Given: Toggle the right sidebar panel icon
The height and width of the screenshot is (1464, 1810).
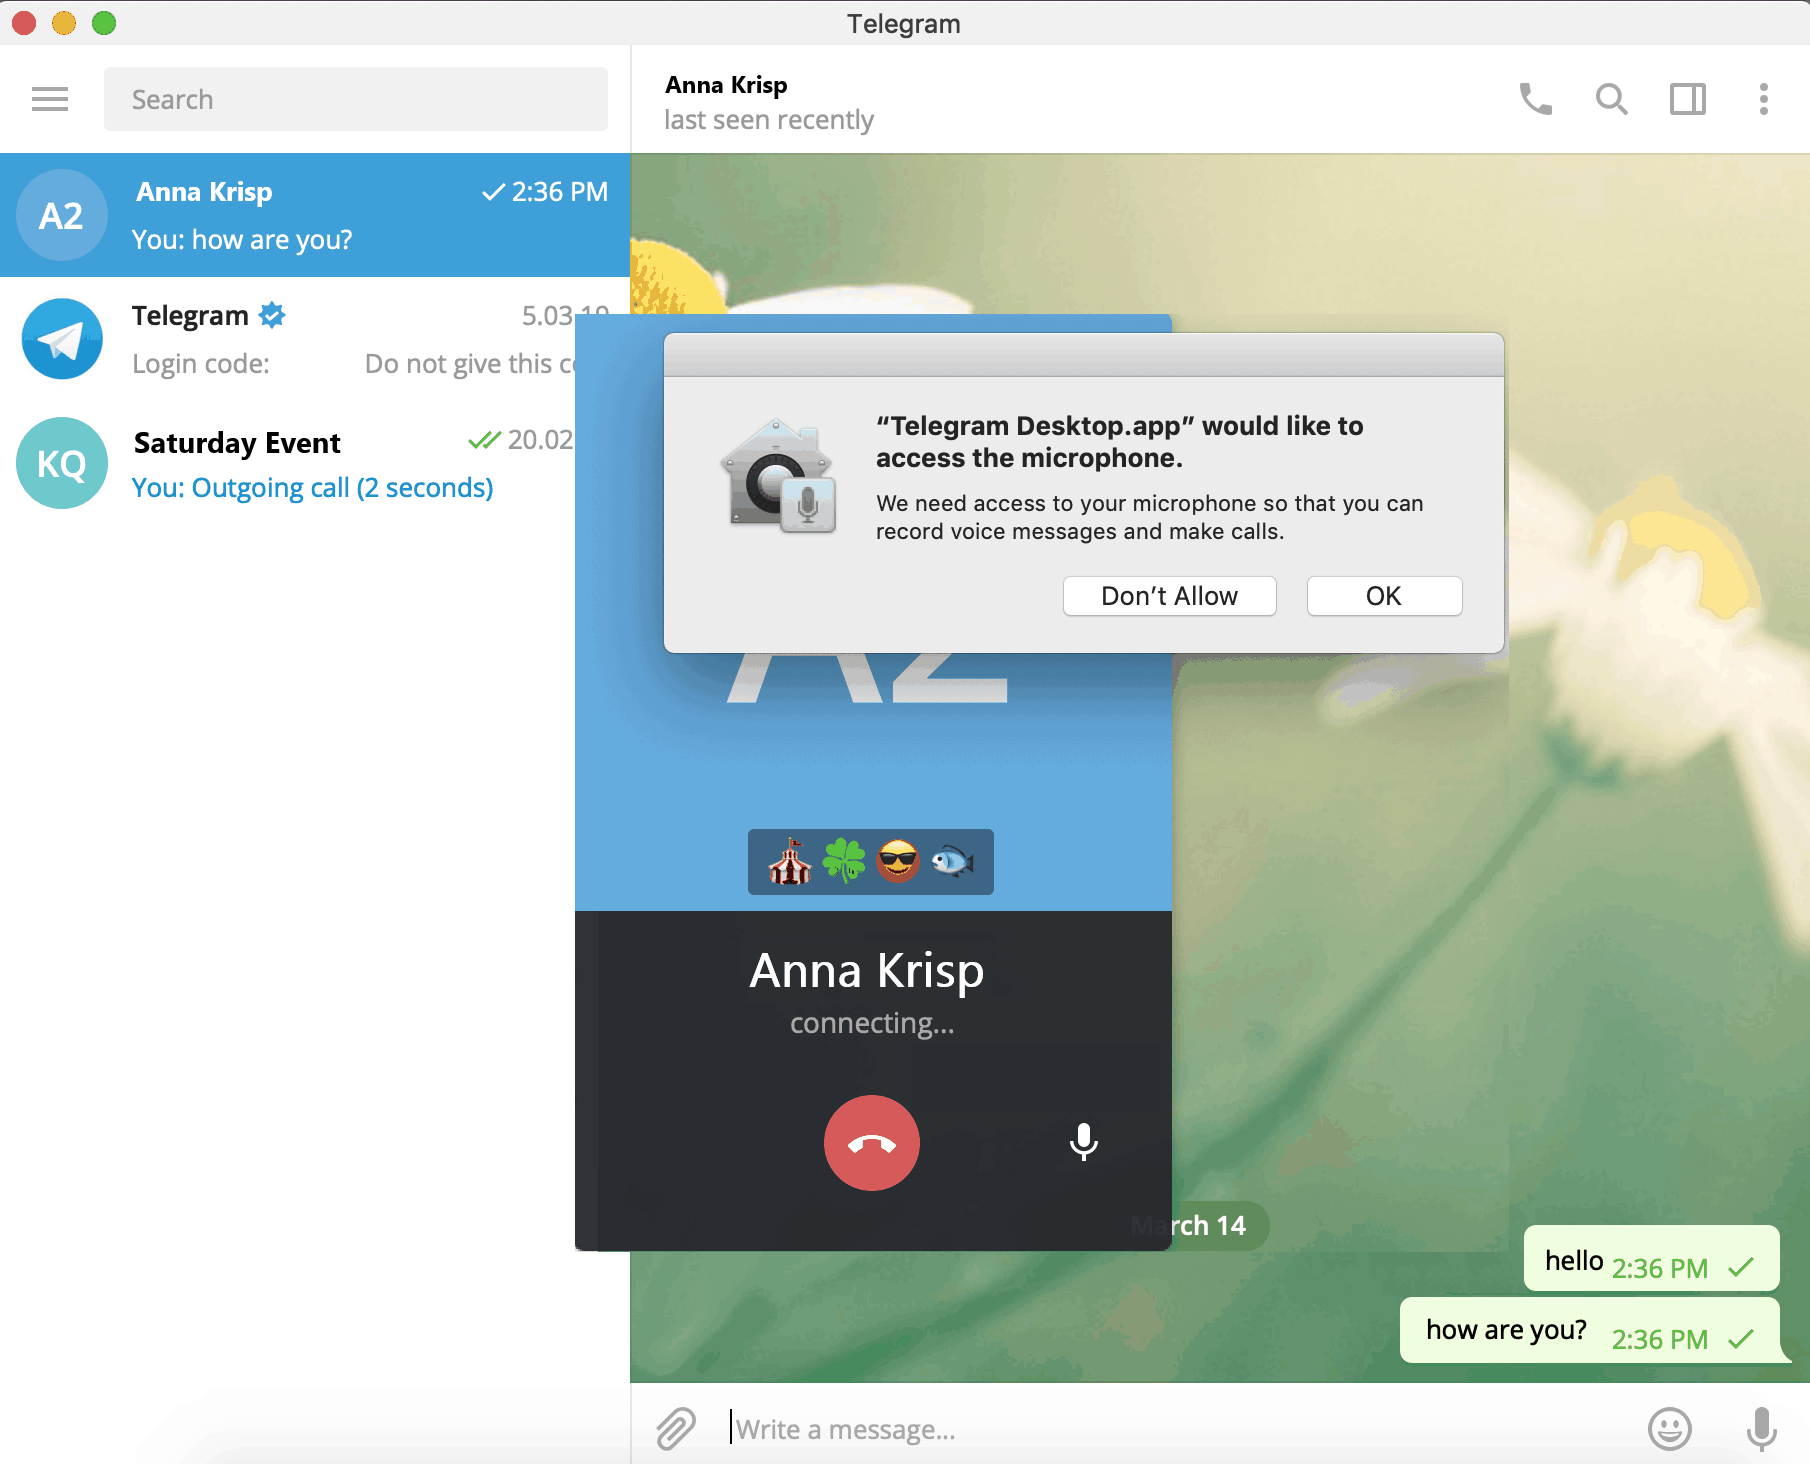Looking at the screenshot, I should 1687,99.
